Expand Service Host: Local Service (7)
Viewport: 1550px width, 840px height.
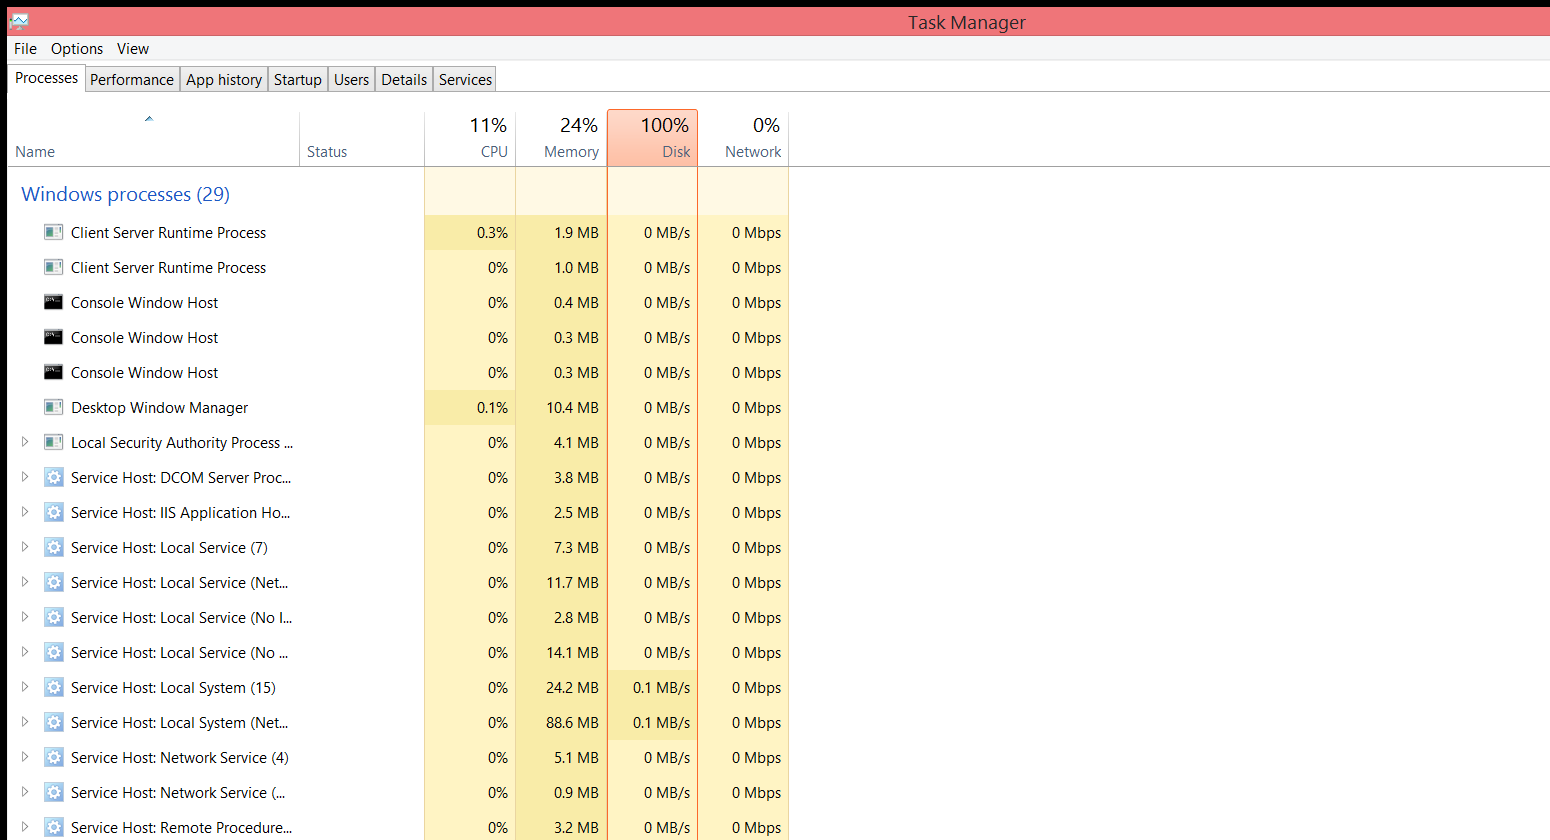(x=24, y=547)
